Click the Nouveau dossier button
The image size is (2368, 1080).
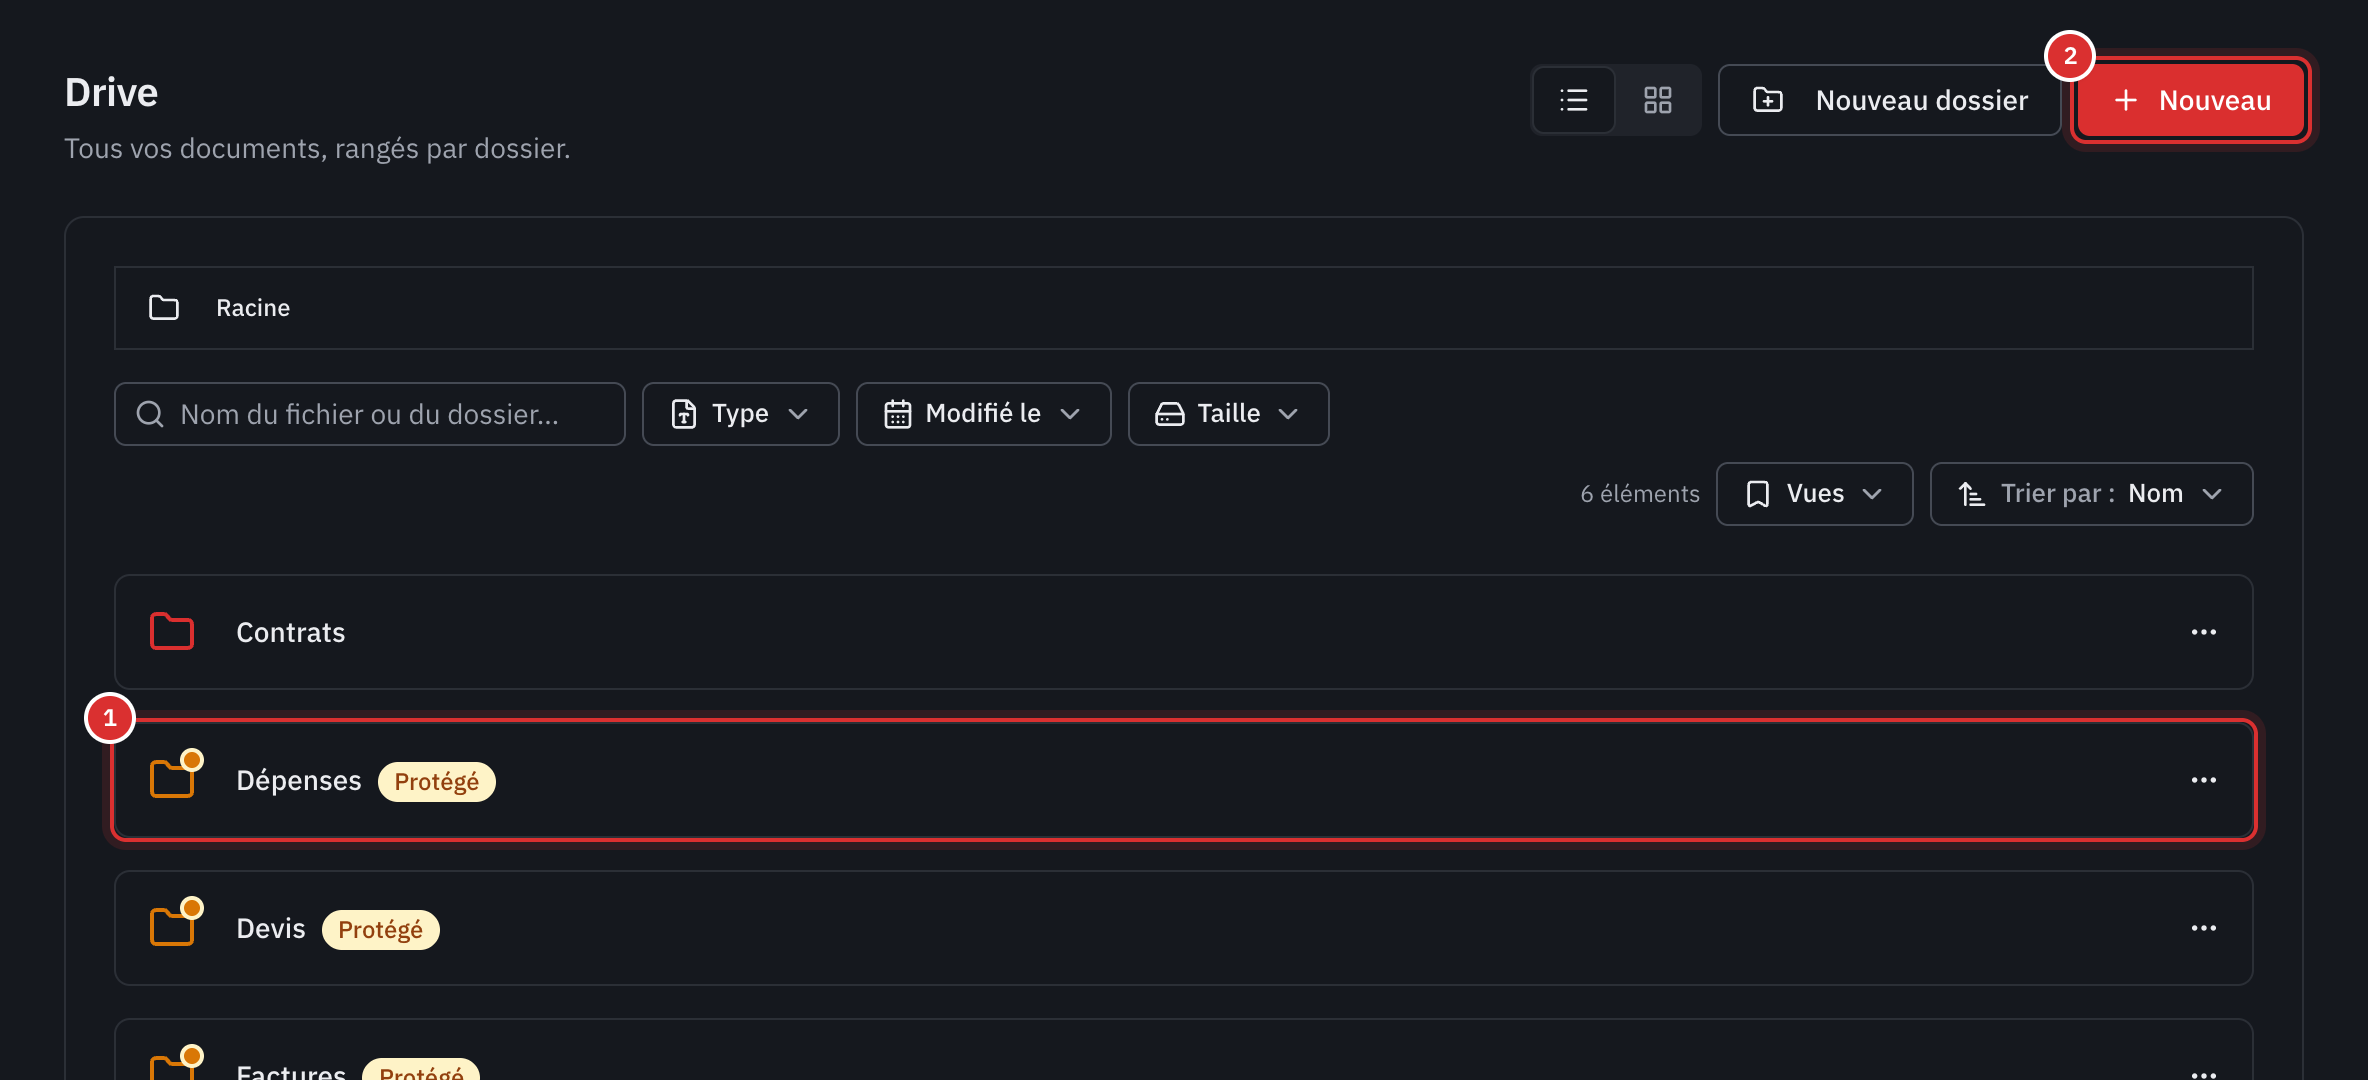(x=1889, y=100)
